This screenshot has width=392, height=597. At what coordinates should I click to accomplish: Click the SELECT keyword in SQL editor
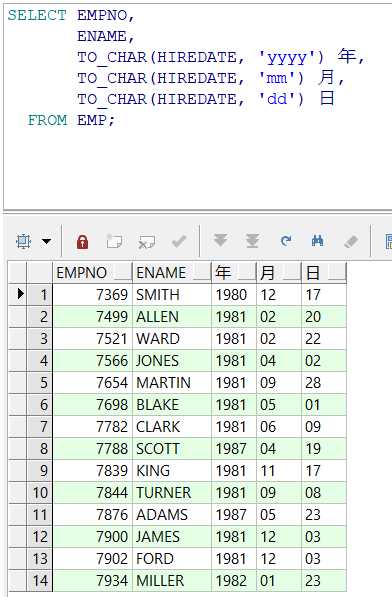point(37,15)
